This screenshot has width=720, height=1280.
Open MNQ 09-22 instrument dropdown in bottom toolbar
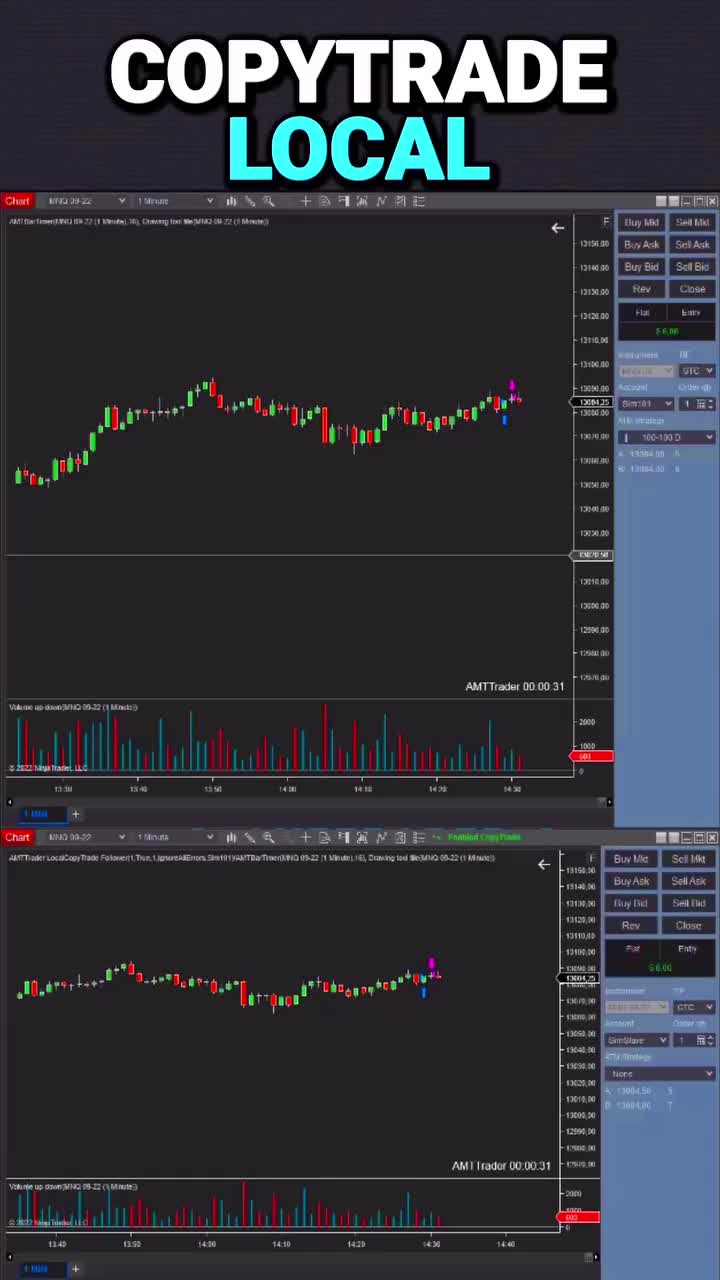pos(86,837)
